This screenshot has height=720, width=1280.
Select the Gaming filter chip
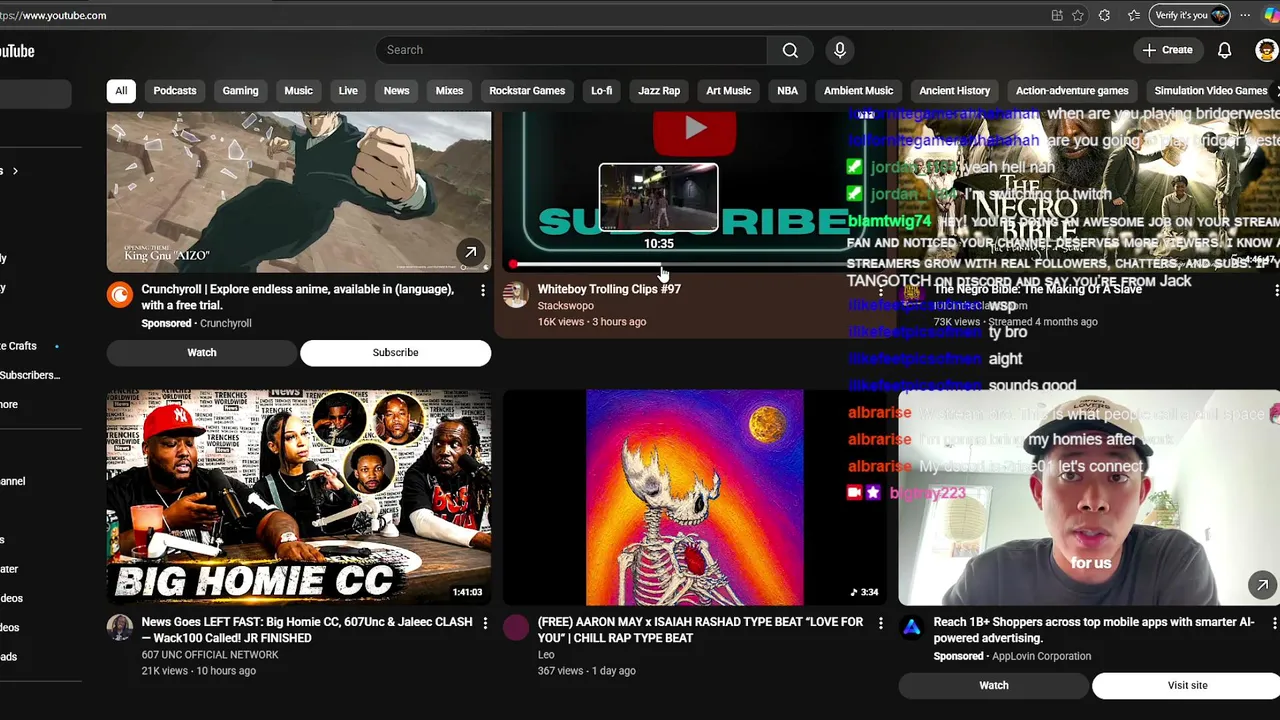(240, 91)
